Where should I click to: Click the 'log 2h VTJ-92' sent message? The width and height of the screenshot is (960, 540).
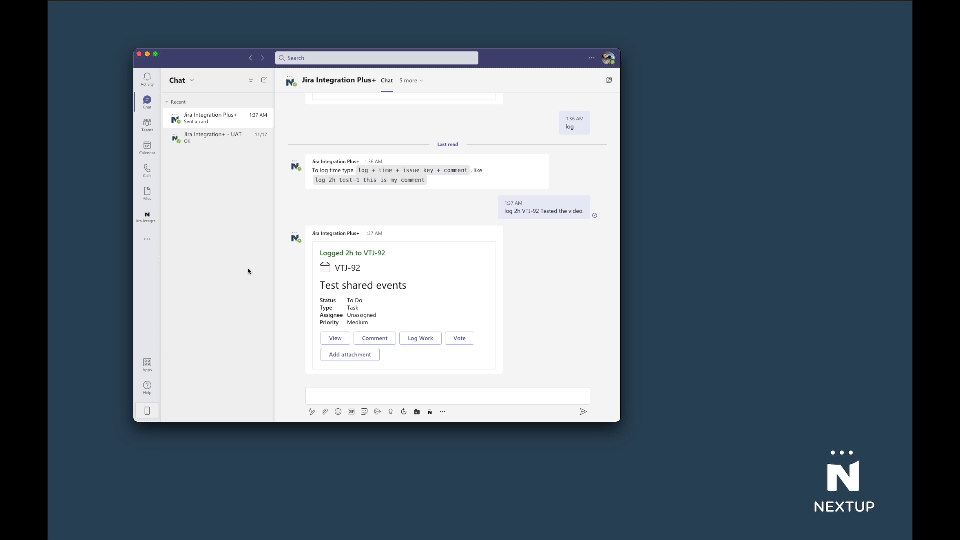pyautogui.click(x=544, y=207)
